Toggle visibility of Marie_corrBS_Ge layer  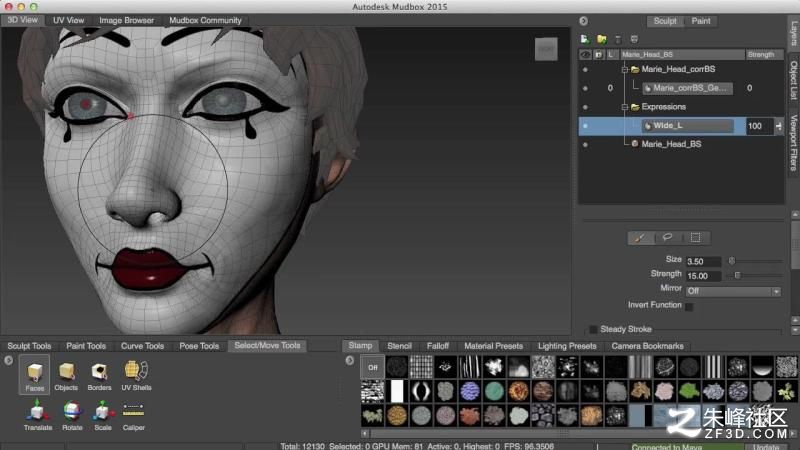[585, 88]
